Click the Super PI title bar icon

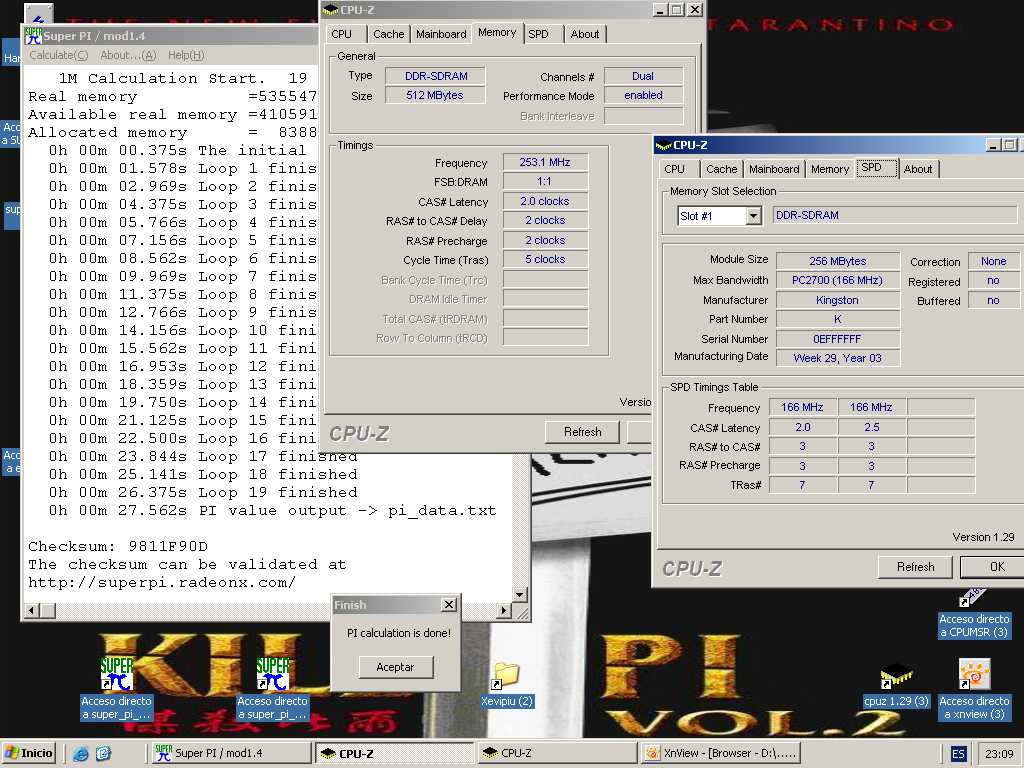[x=33, y=35]
